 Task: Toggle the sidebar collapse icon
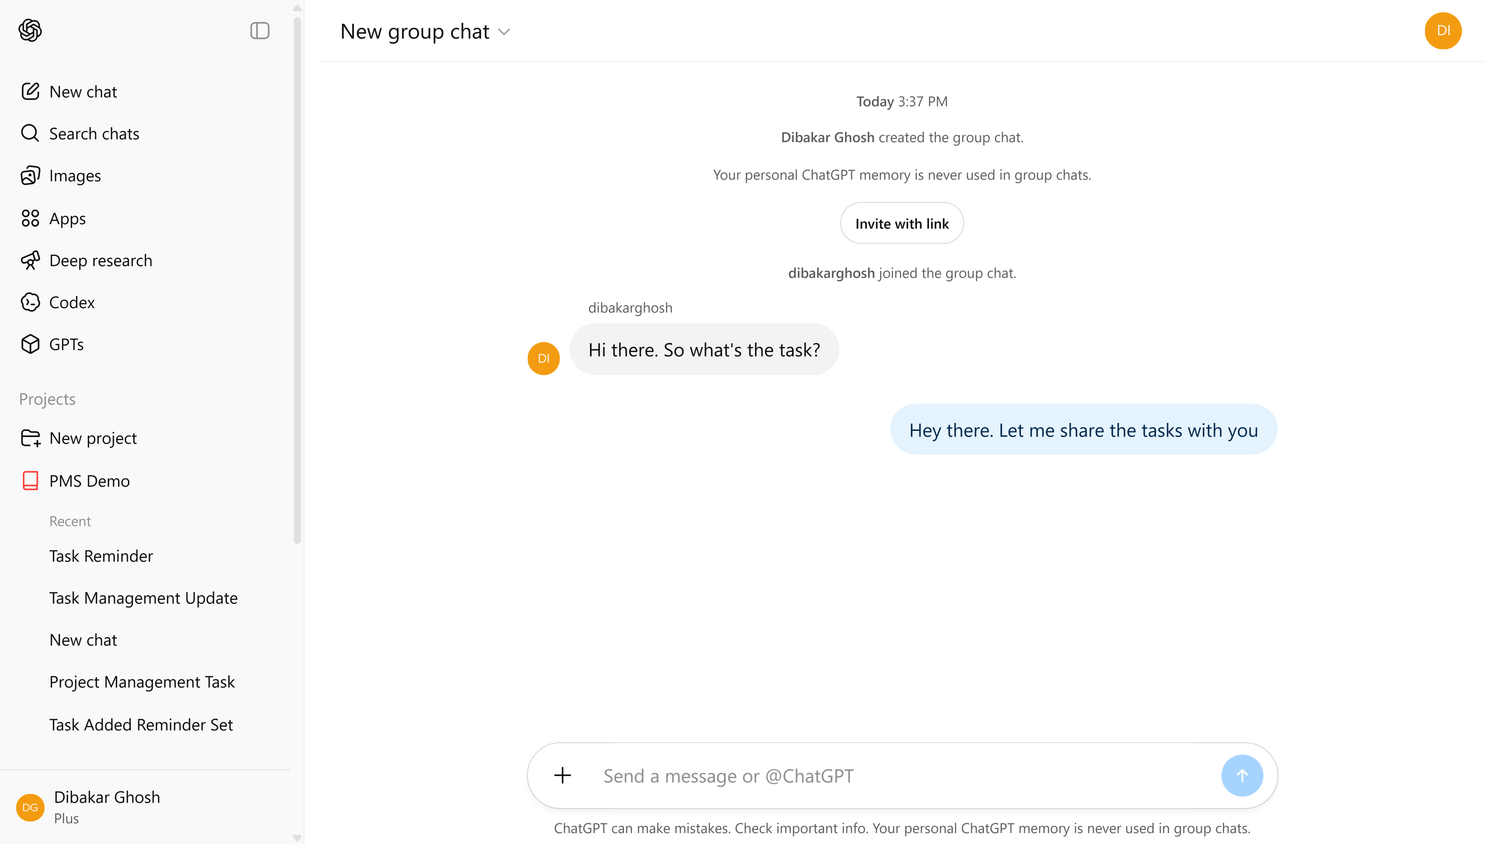point(260,31)
